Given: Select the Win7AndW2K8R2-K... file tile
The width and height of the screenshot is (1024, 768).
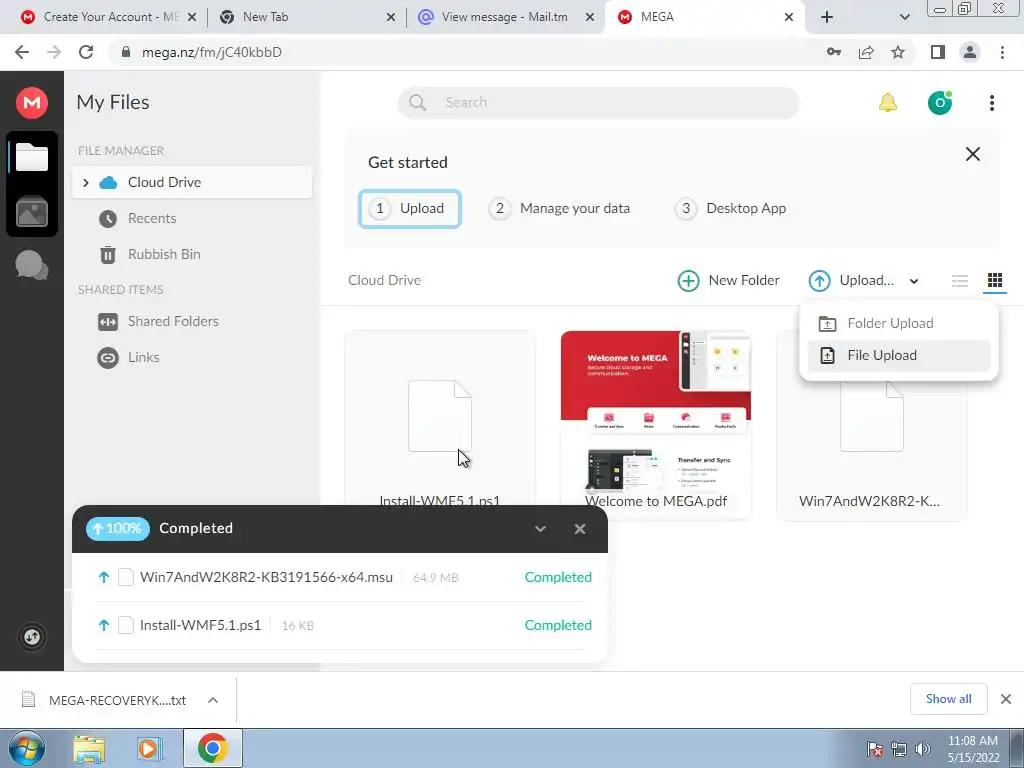Looking at the screenshot, I should pos(871,451).
